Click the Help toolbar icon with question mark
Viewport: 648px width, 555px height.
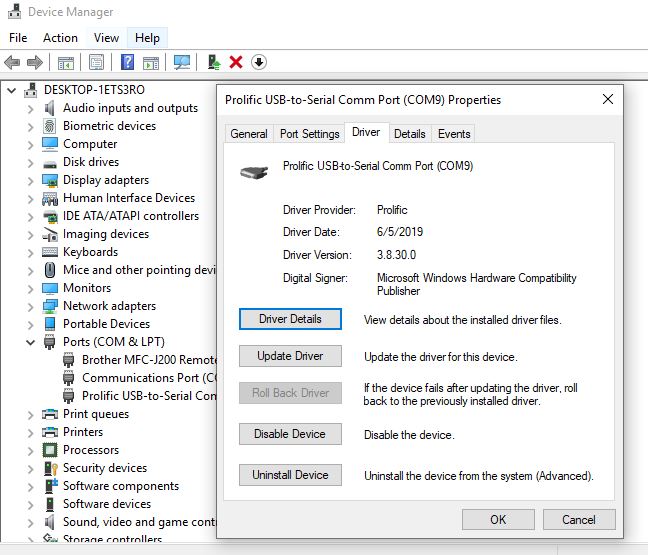click(x=127, y=62)
